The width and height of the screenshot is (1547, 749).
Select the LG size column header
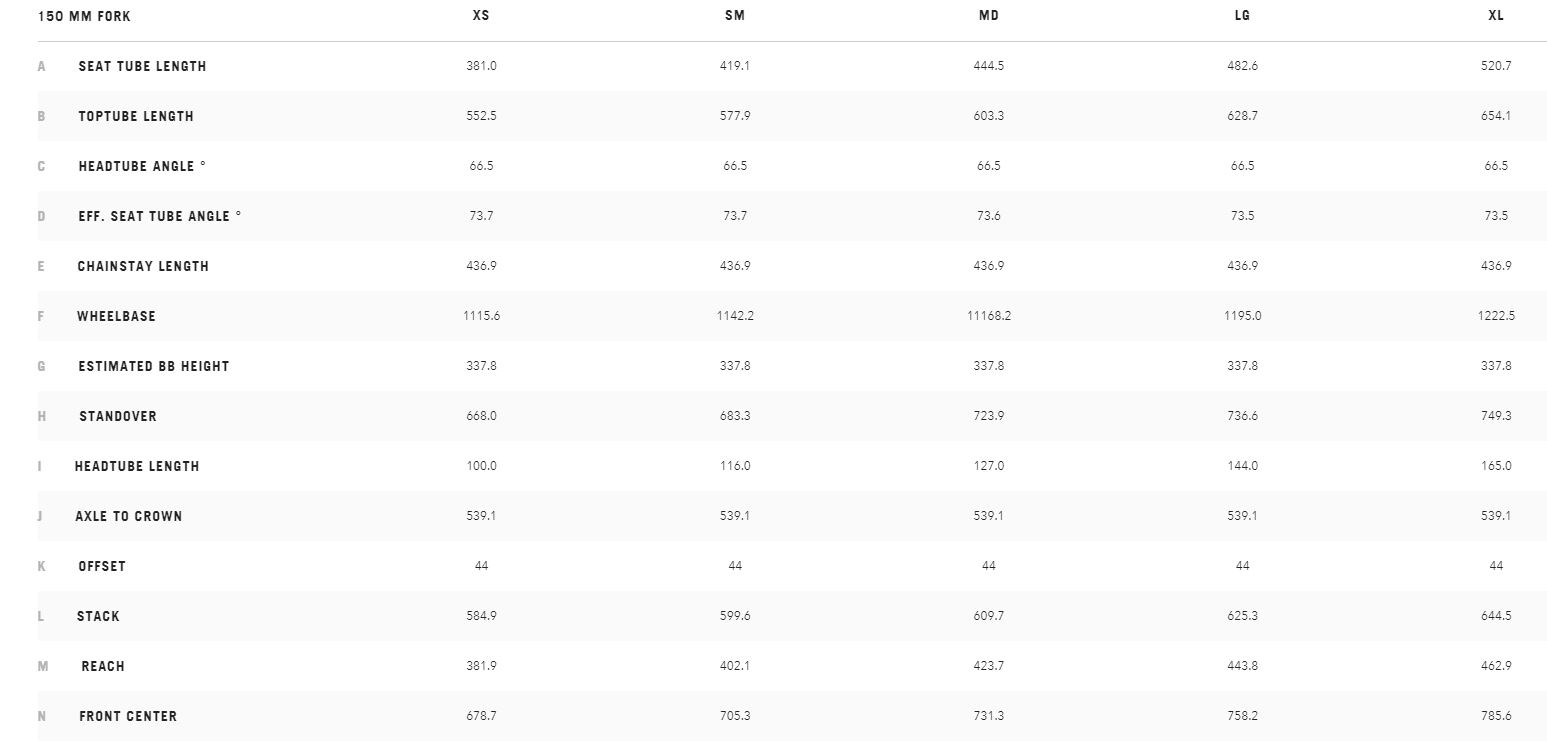coord(1242,16)
